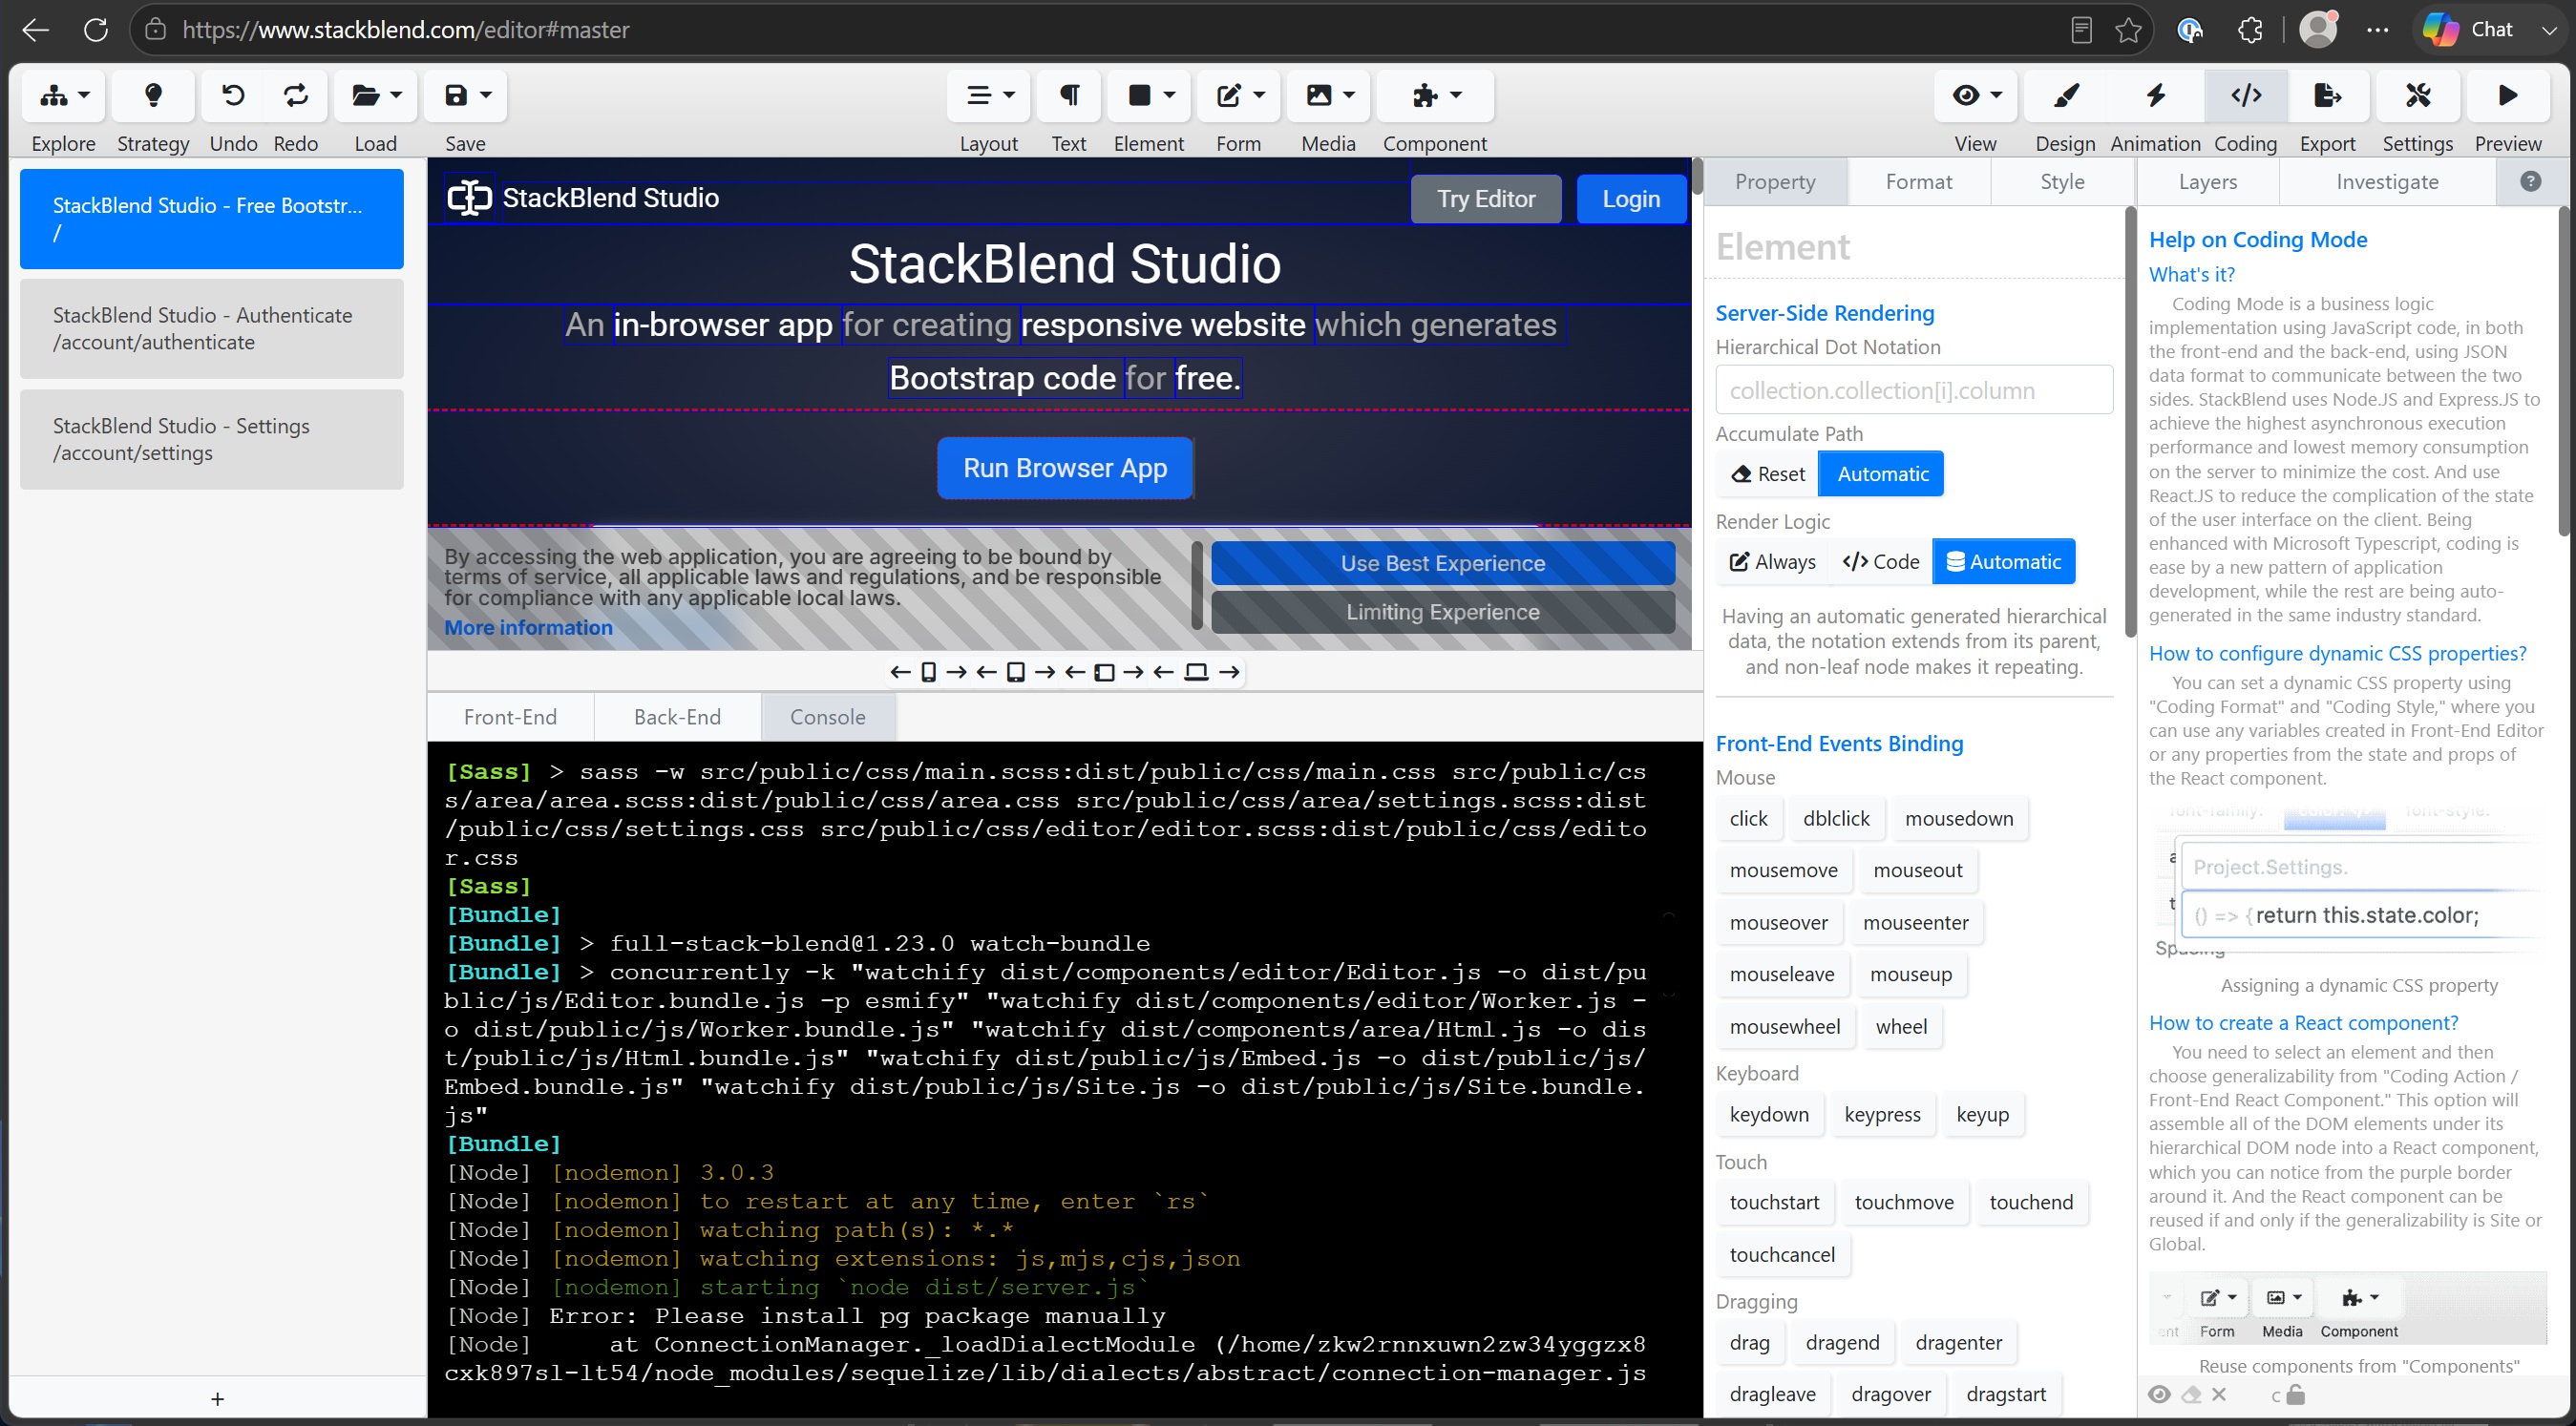Click the eraser icon at bottom right
The height and width of the screenshot is (1426, 2576).
pos(2191,1394)
